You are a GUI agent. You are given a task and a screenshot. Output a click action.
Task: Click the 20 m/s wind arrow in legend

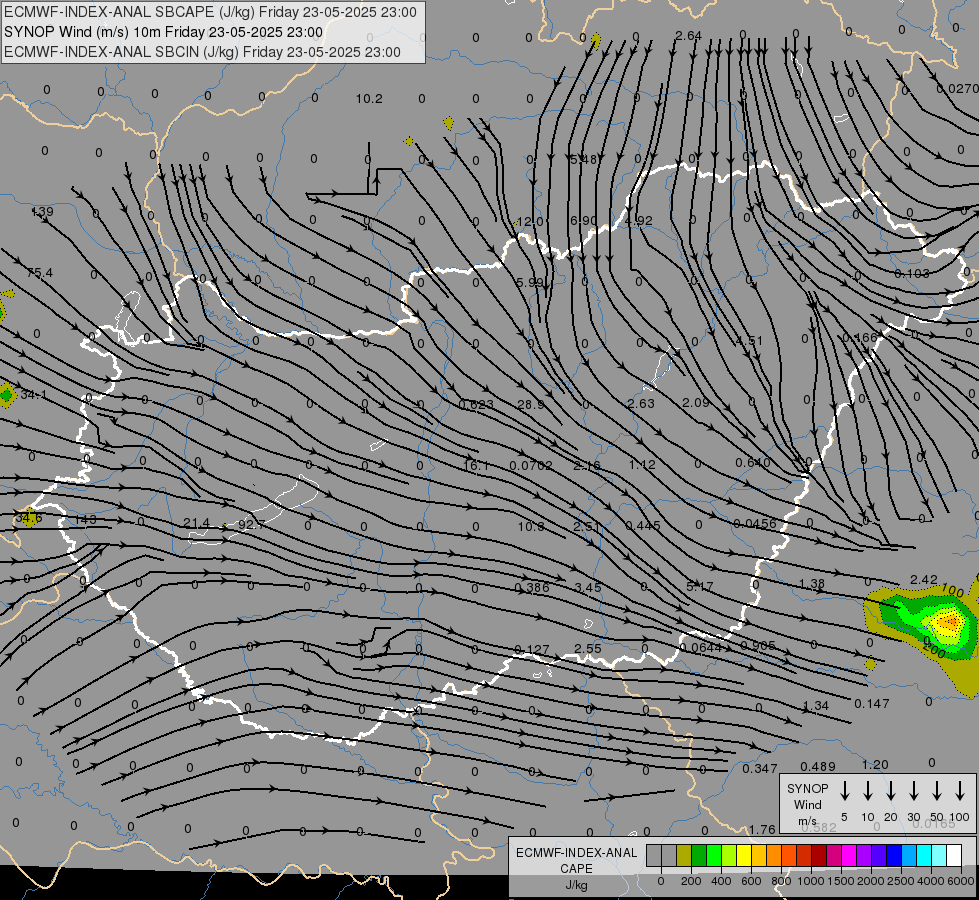(x=891, y=791)
